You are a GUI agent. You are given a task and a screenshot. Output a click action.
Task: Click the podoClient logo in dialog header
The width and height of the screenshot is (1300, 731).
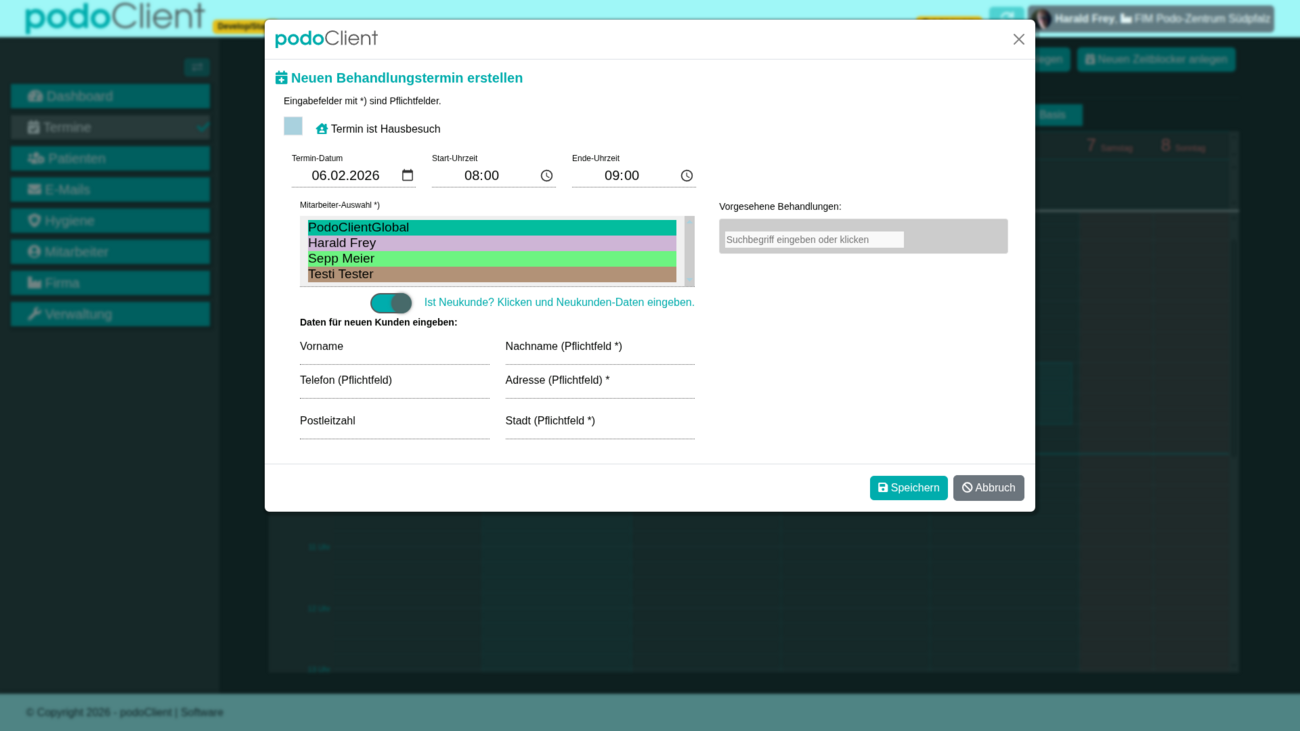(x=326, y=39)
